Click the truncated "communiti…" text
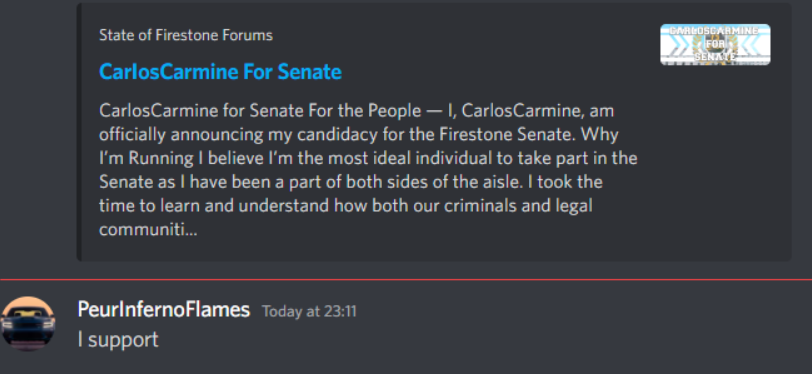 [x=148, y=229]
